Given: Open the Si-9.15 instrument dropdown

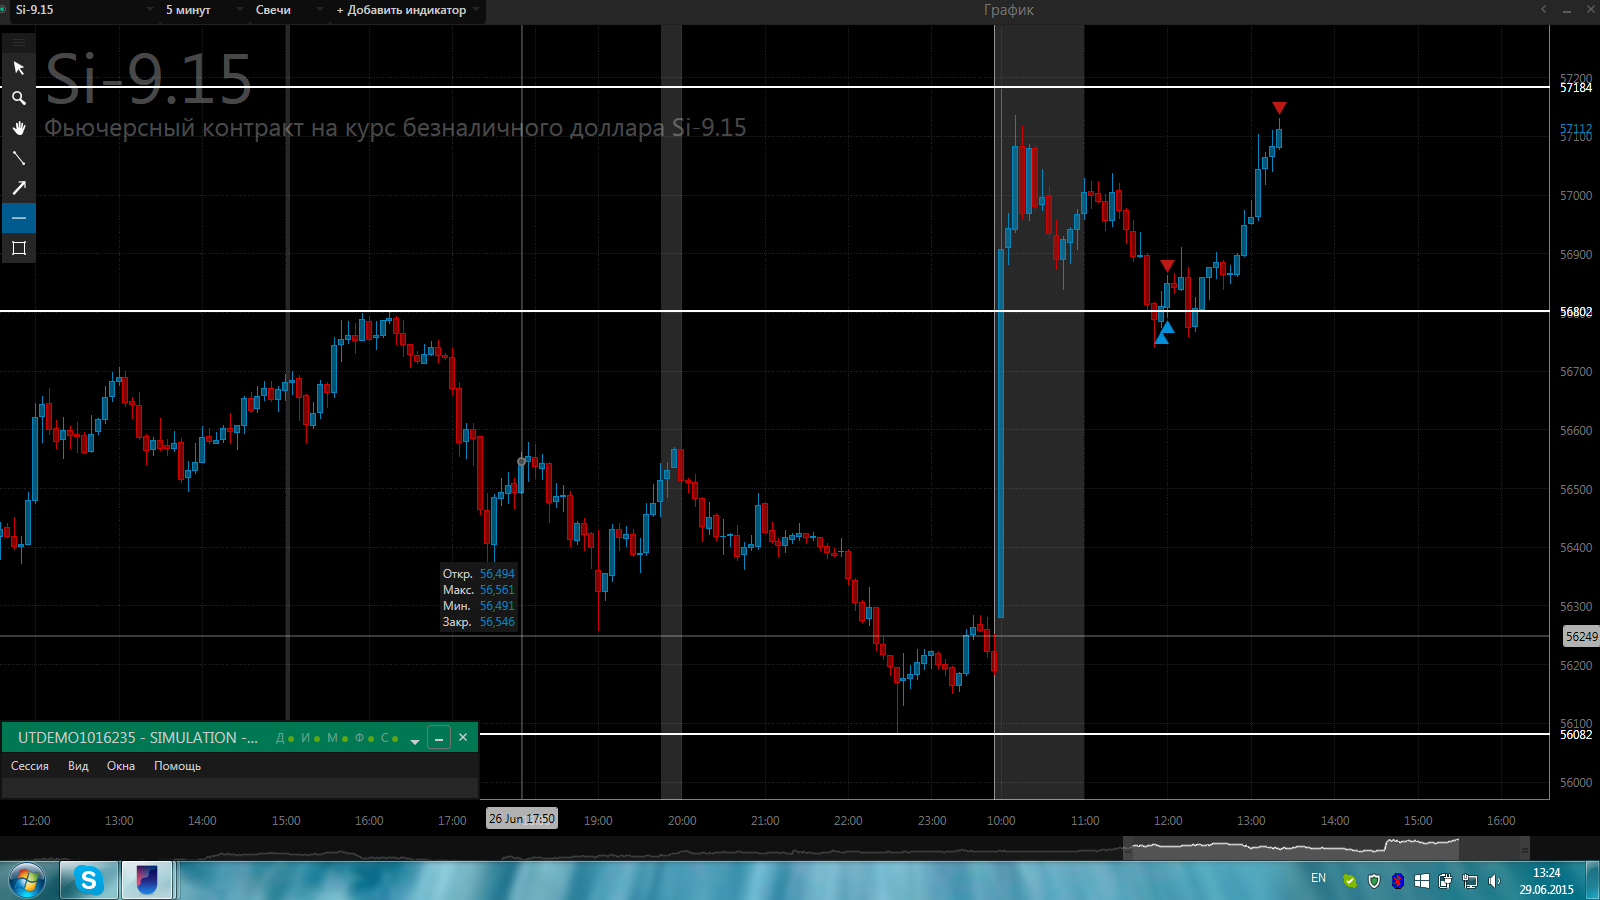Looking at the screenshot, I should pyautogui.click(x=84, y=10).
